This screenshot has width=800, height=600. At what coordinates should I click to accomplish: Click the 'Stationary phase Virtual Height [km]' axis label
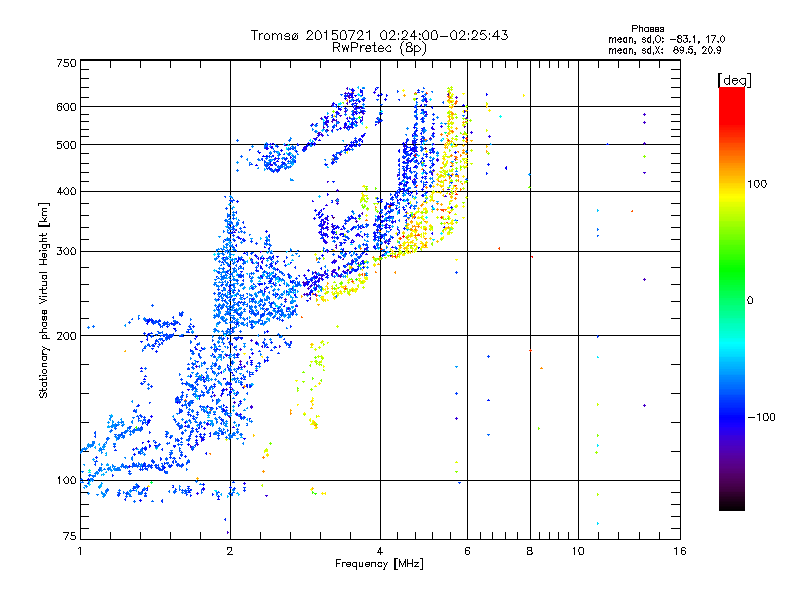pyautogui.click(x=44, y=300)
